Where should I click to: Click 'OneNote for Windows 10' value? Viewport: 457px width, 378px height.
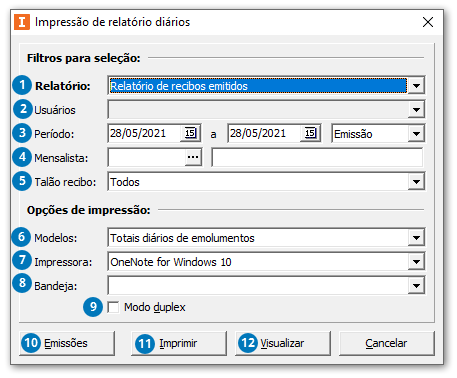[171, 262]
